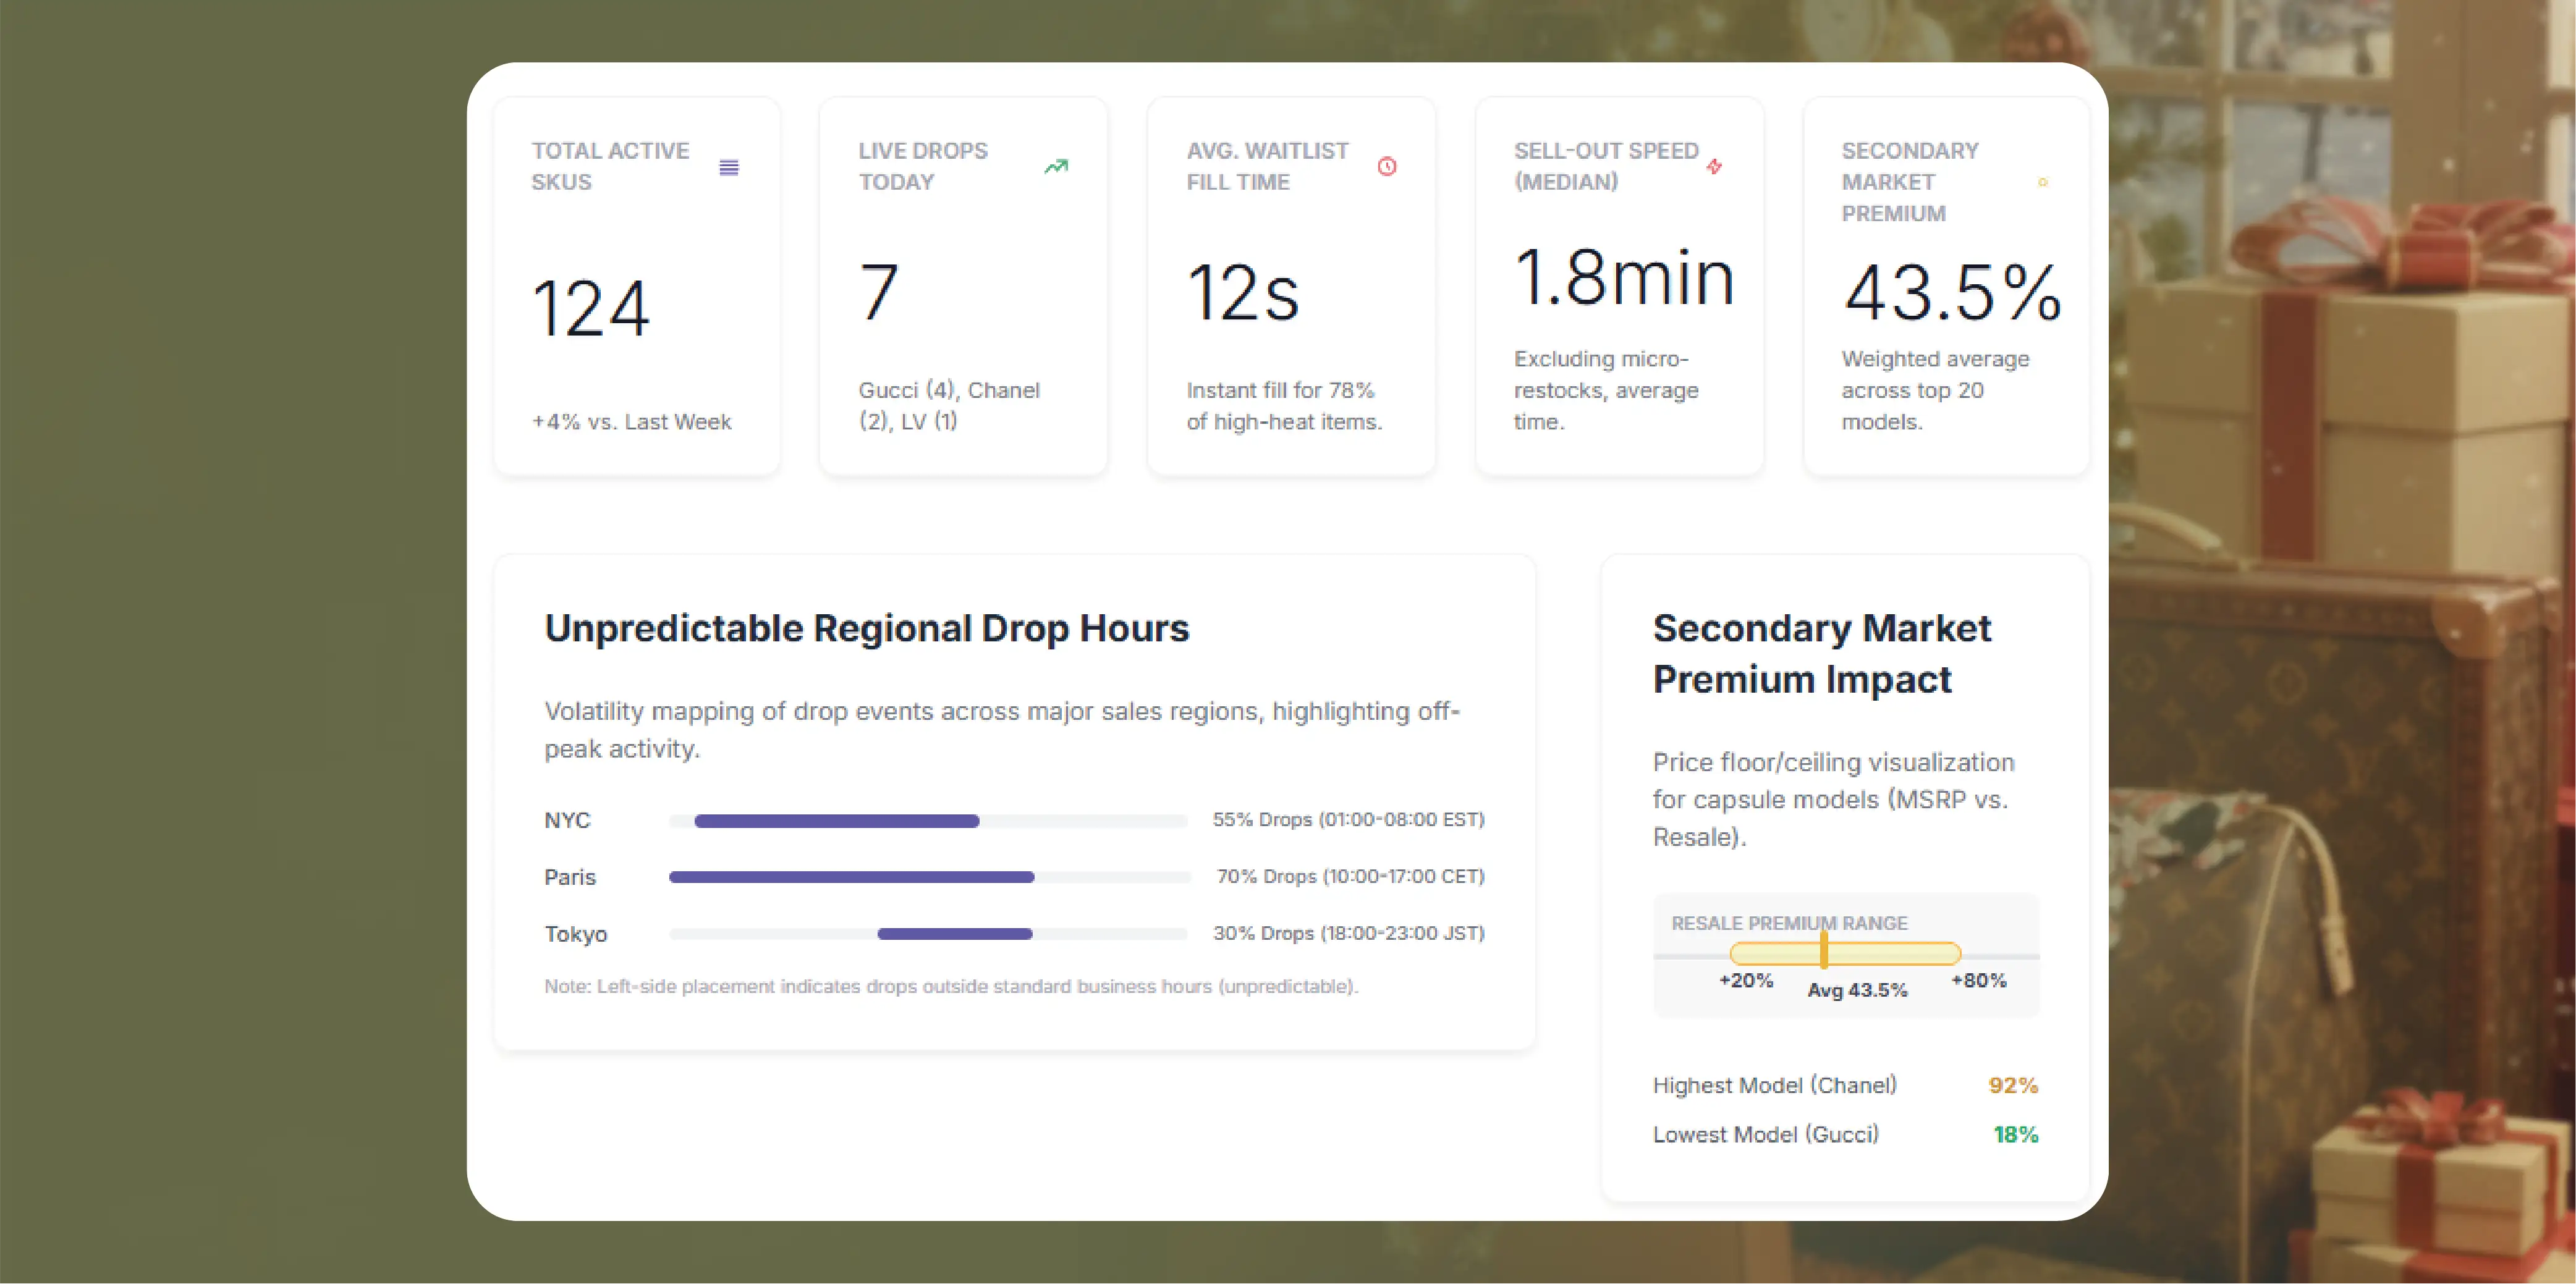Click the 124 total active SKUs value
The height and width of the screenshot is (1284, 2576).
tap(591, 308)
